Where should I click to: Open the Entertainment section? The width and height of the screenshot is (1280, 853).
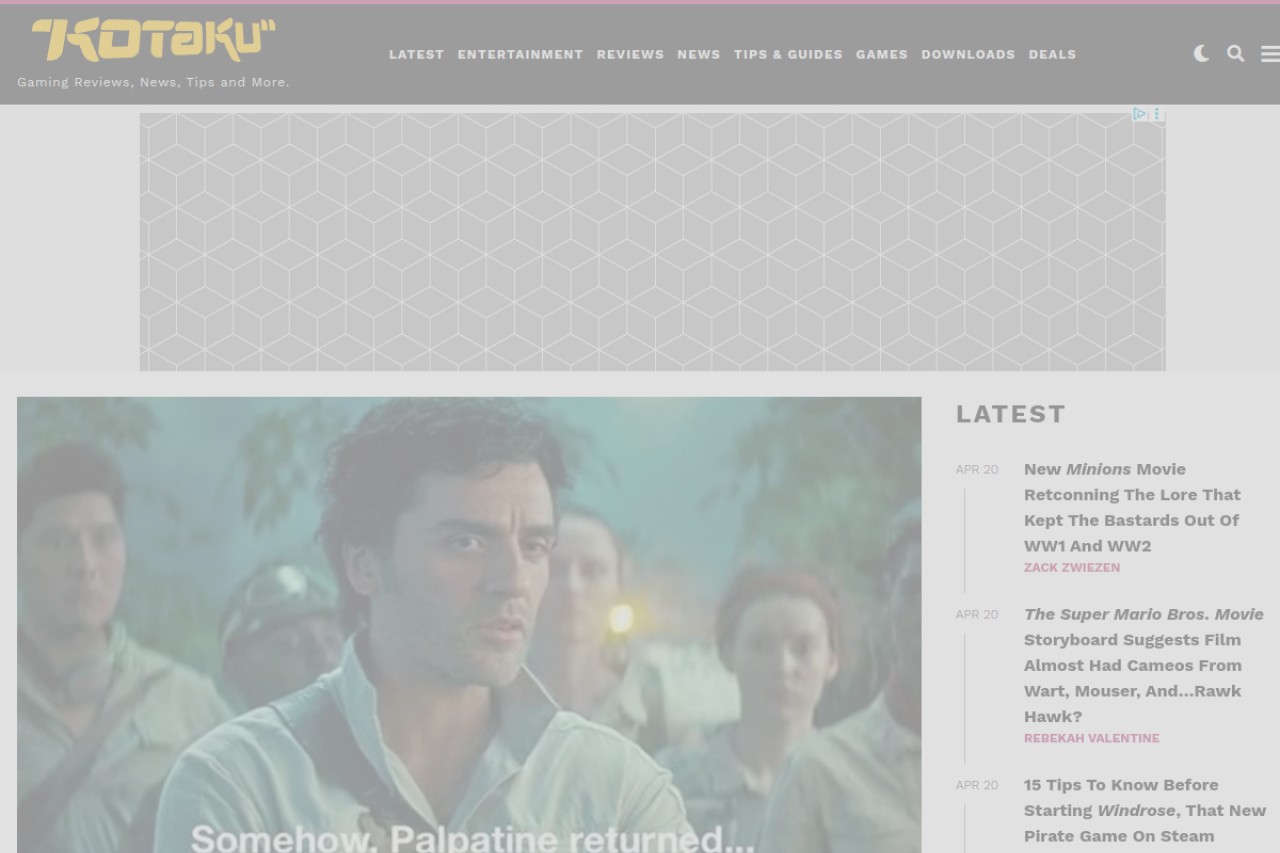pos(520,54)
